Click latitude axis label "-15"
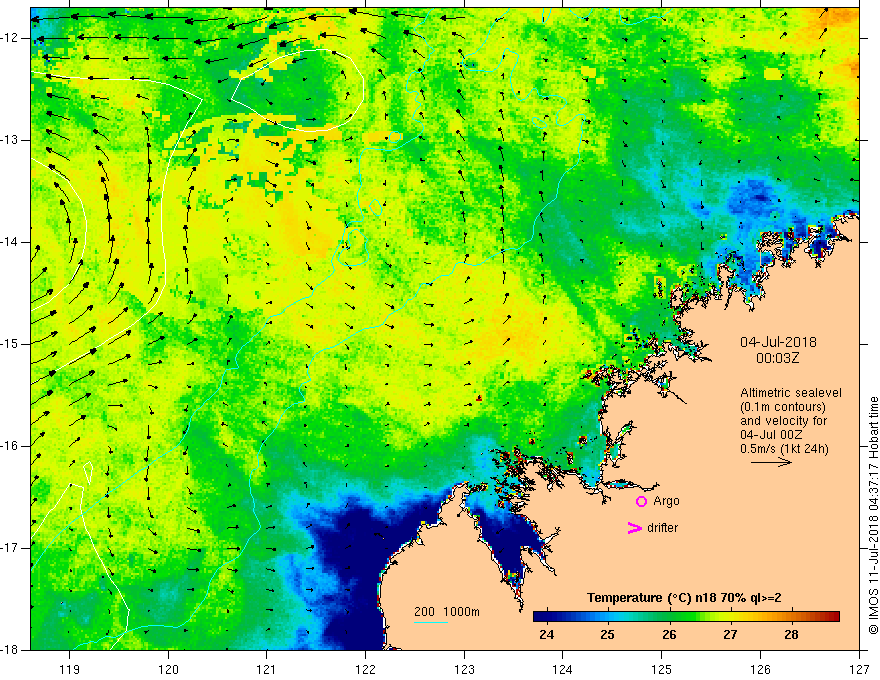The width and height of the screenshot is (880, 680). click(x=11, y=344)
